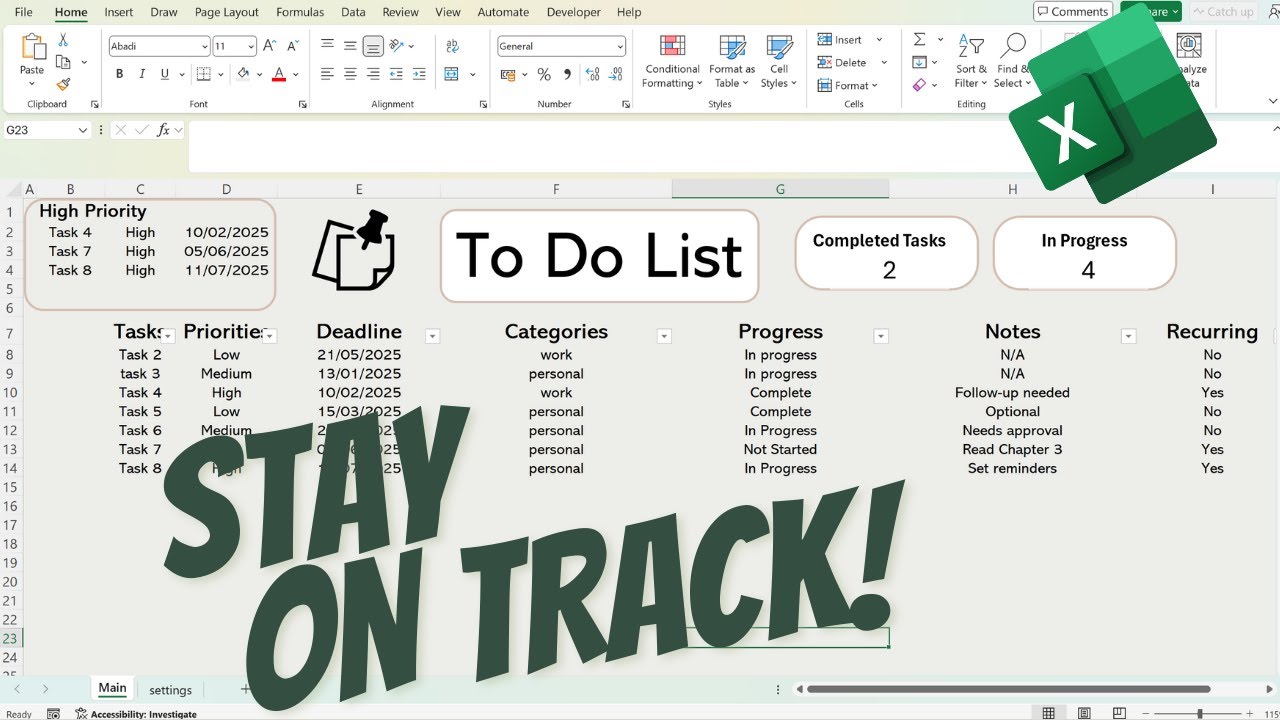Click the Comments button
This screenshot has height=720, width=1280.
[x=1072, y=12]
